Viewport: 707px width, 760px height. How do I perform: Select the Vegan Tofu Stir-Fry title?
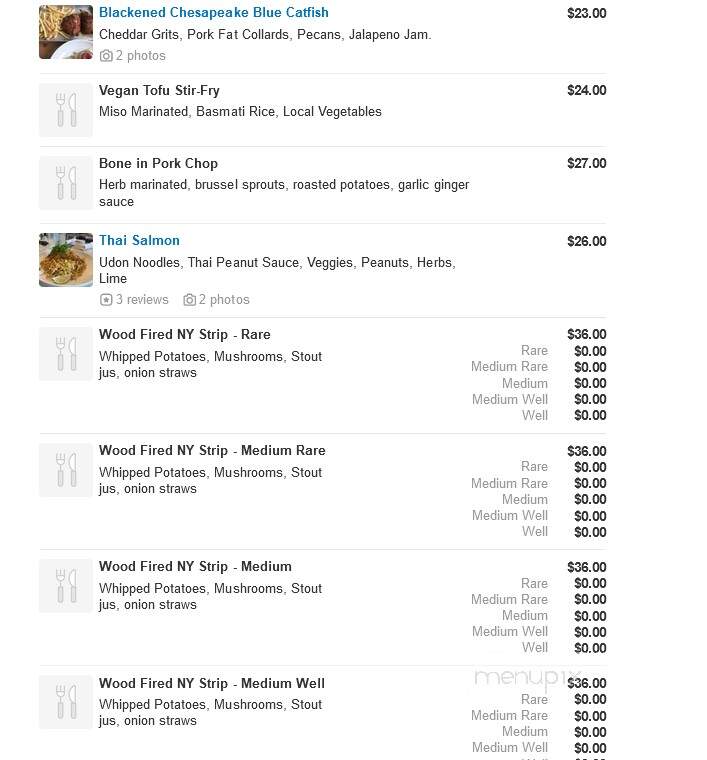pos(159,91)
